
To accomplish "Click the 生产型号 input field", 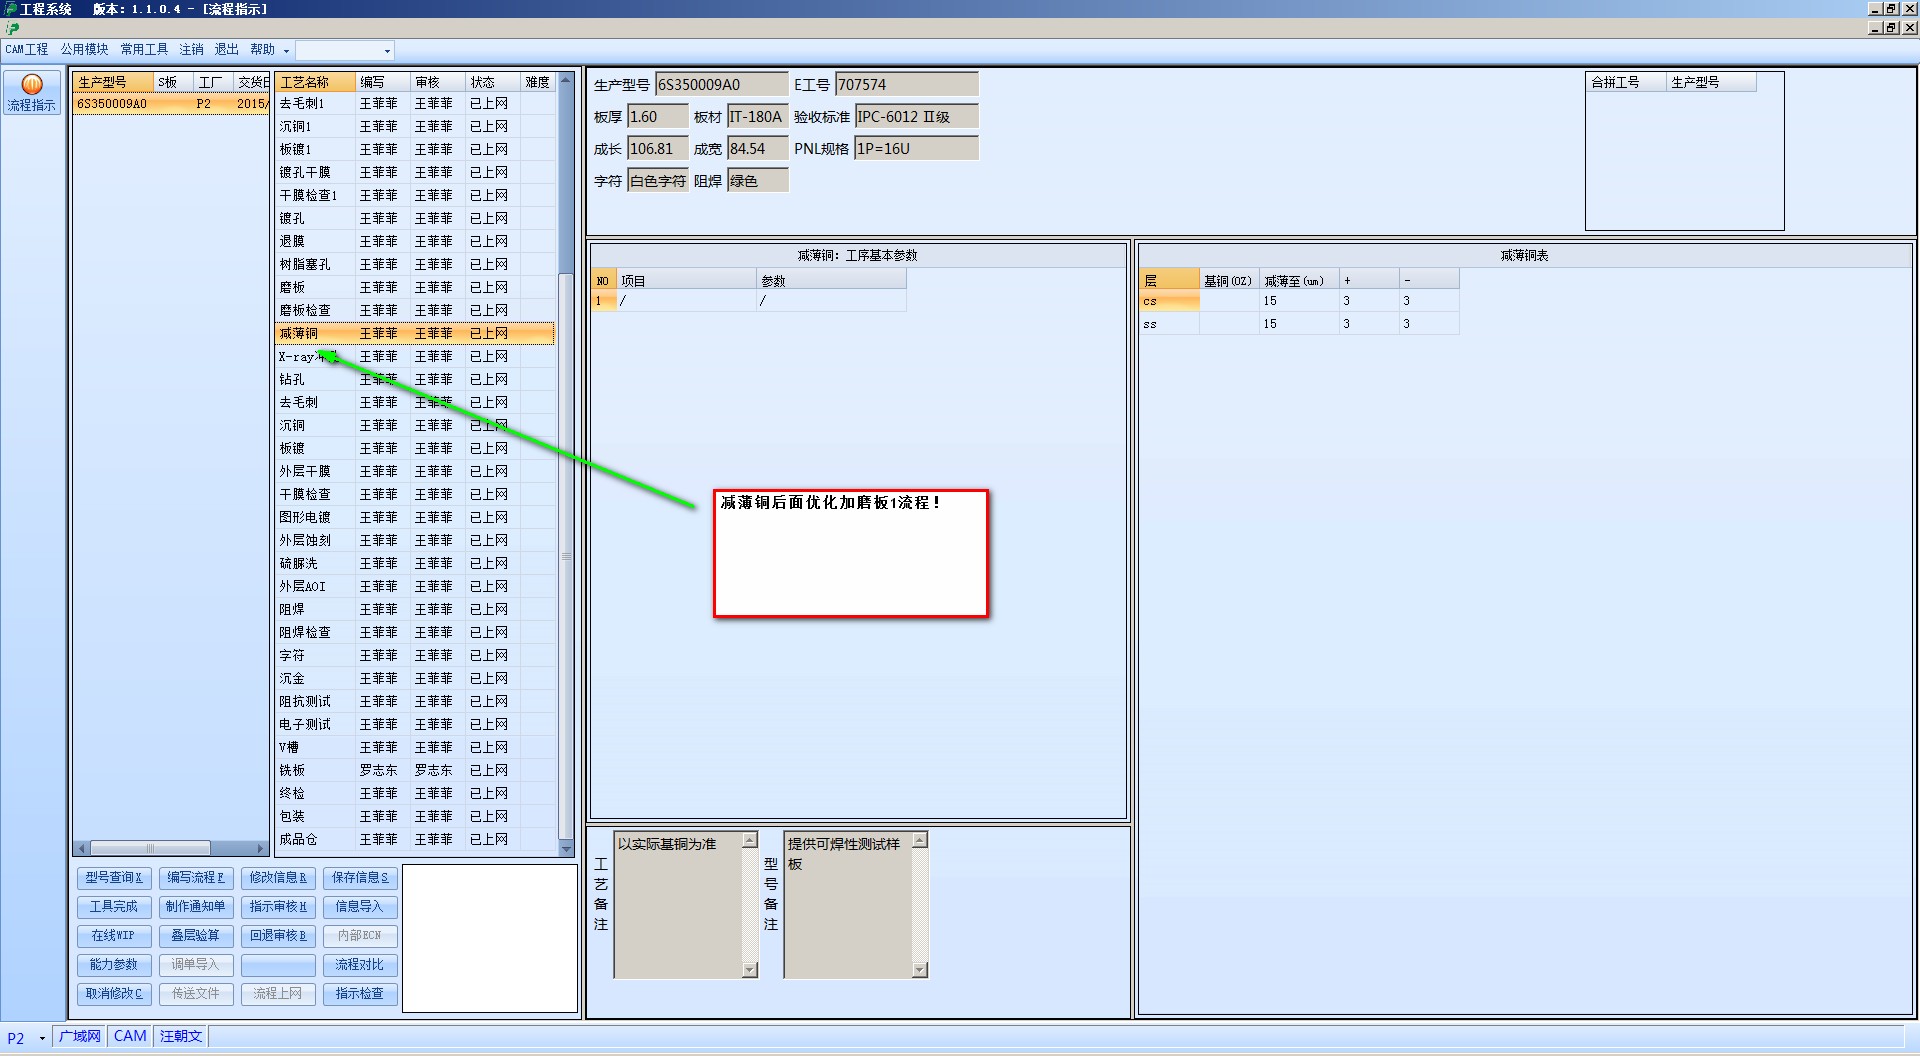I will (721, 85).
